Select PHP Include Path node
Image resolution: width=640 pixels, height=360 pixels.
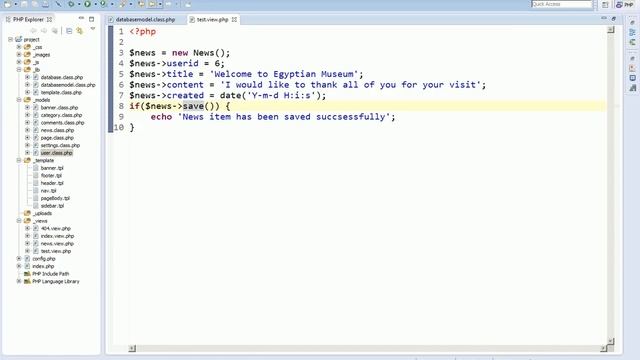click(x=51, y=274)
